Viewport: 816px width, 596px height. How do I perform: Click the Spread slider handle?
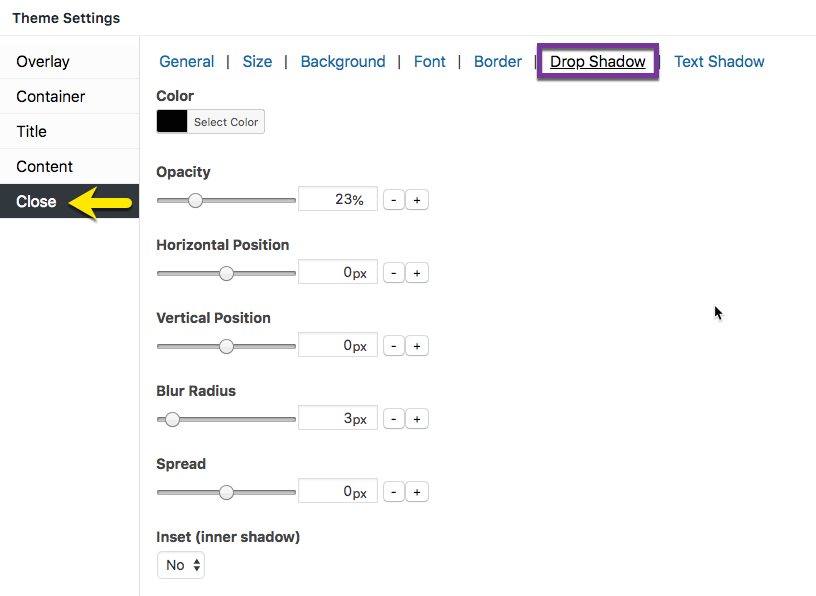[226, 492]
